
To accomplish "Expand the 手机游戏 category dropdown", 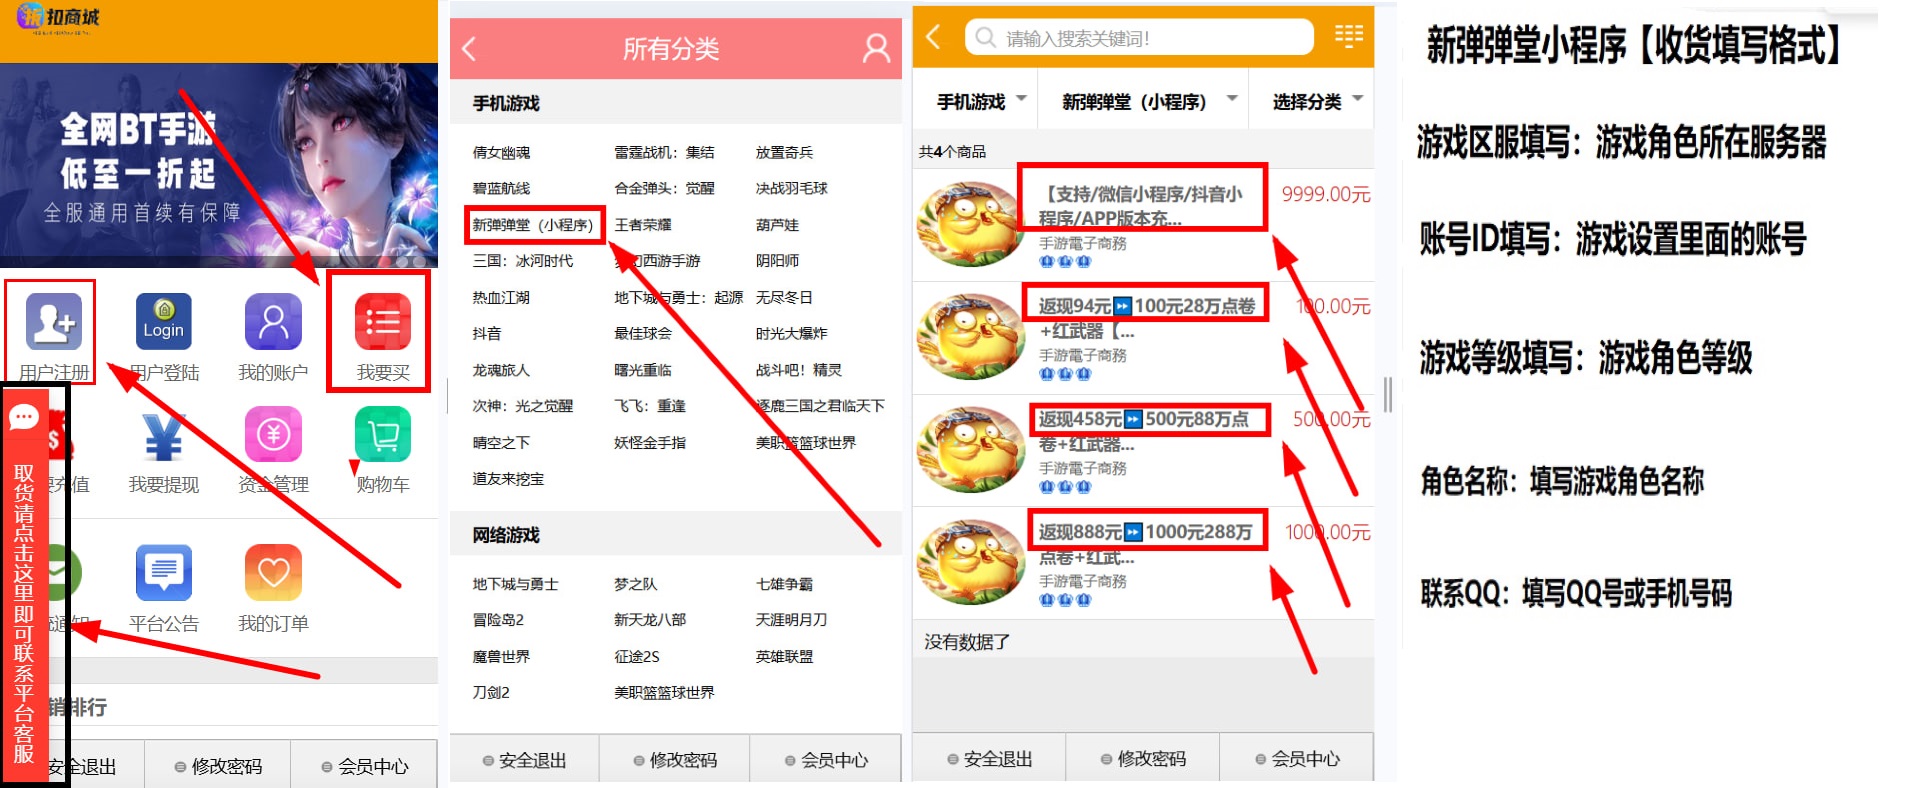I will pyautogui.click(x=980, y=101).
